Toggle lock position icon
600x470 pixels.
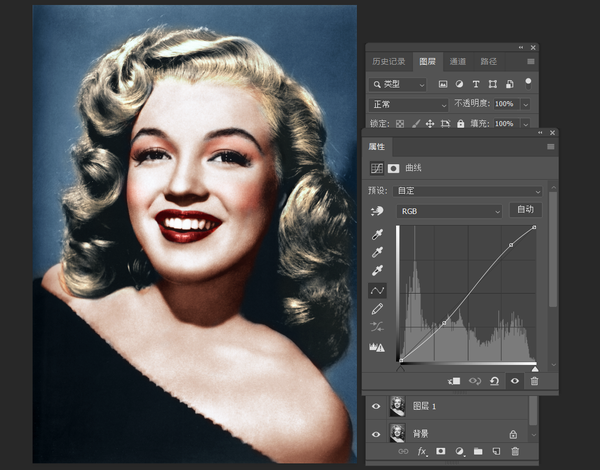[430, 124]
